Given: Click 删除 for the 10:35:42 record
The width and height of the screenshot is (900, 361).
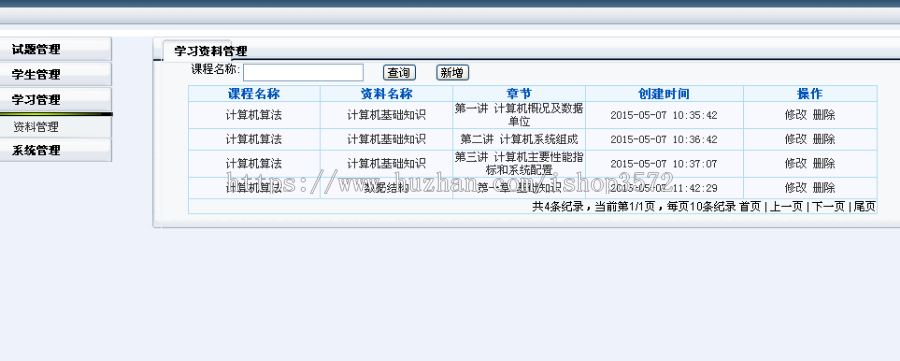Looking at the screenshot, I should (824, 115).
